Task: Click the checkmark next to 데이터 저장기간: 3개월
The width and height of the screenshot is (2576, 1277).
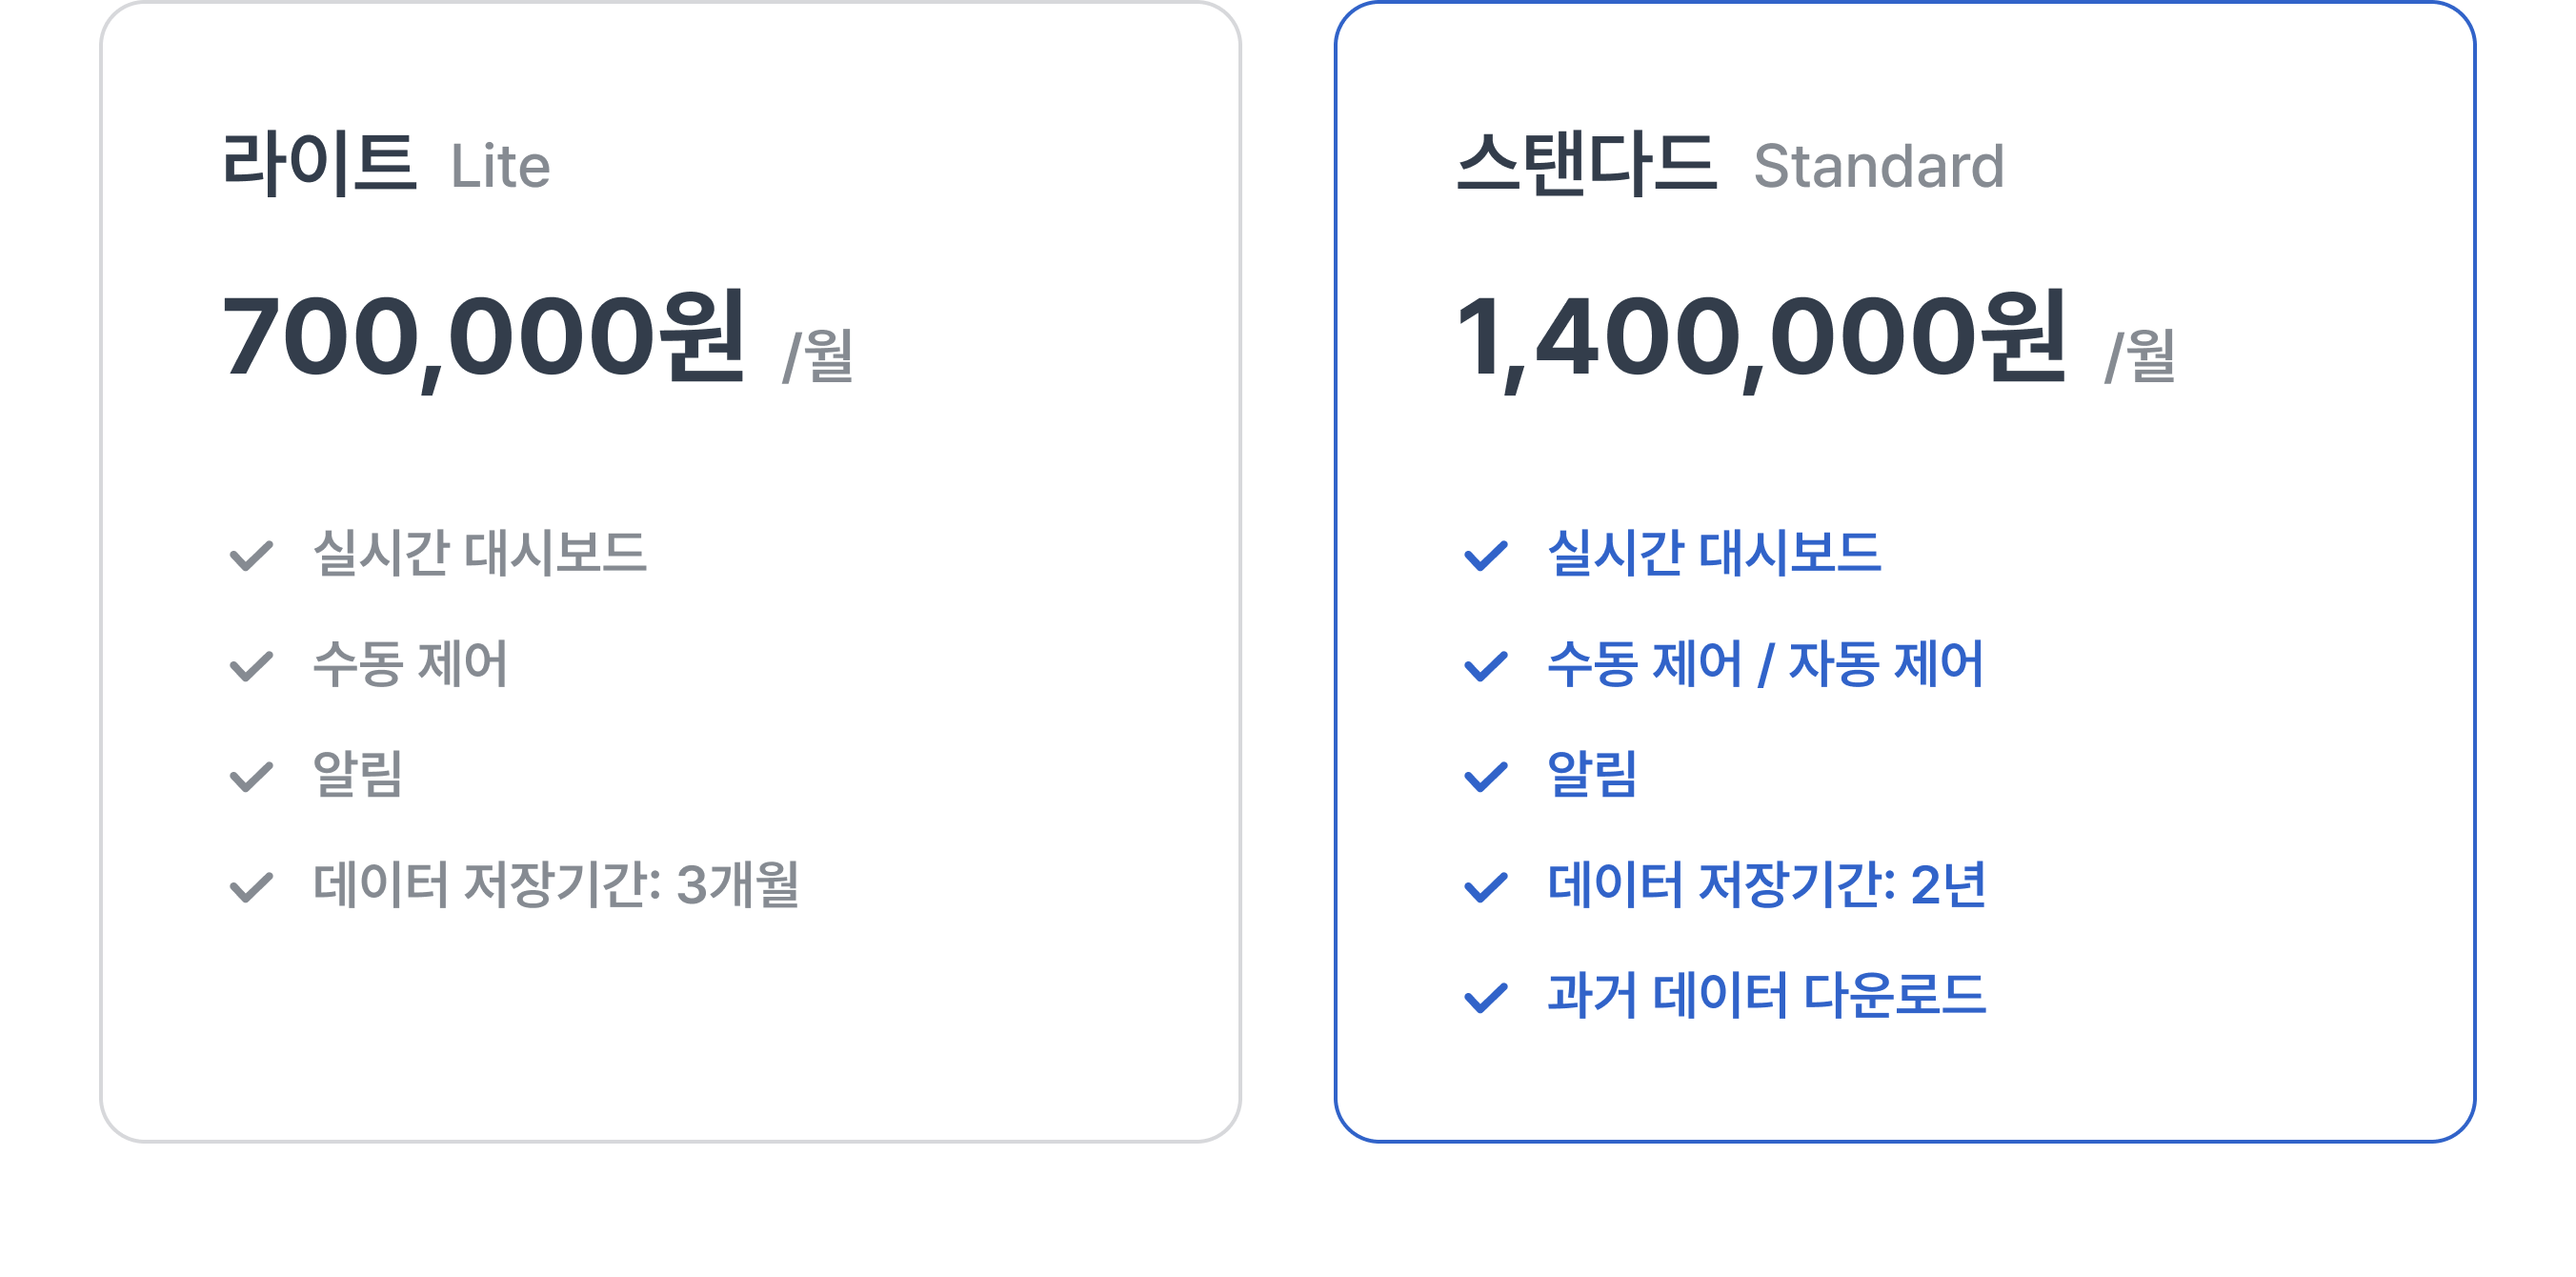Action: [x=251, y=887]
